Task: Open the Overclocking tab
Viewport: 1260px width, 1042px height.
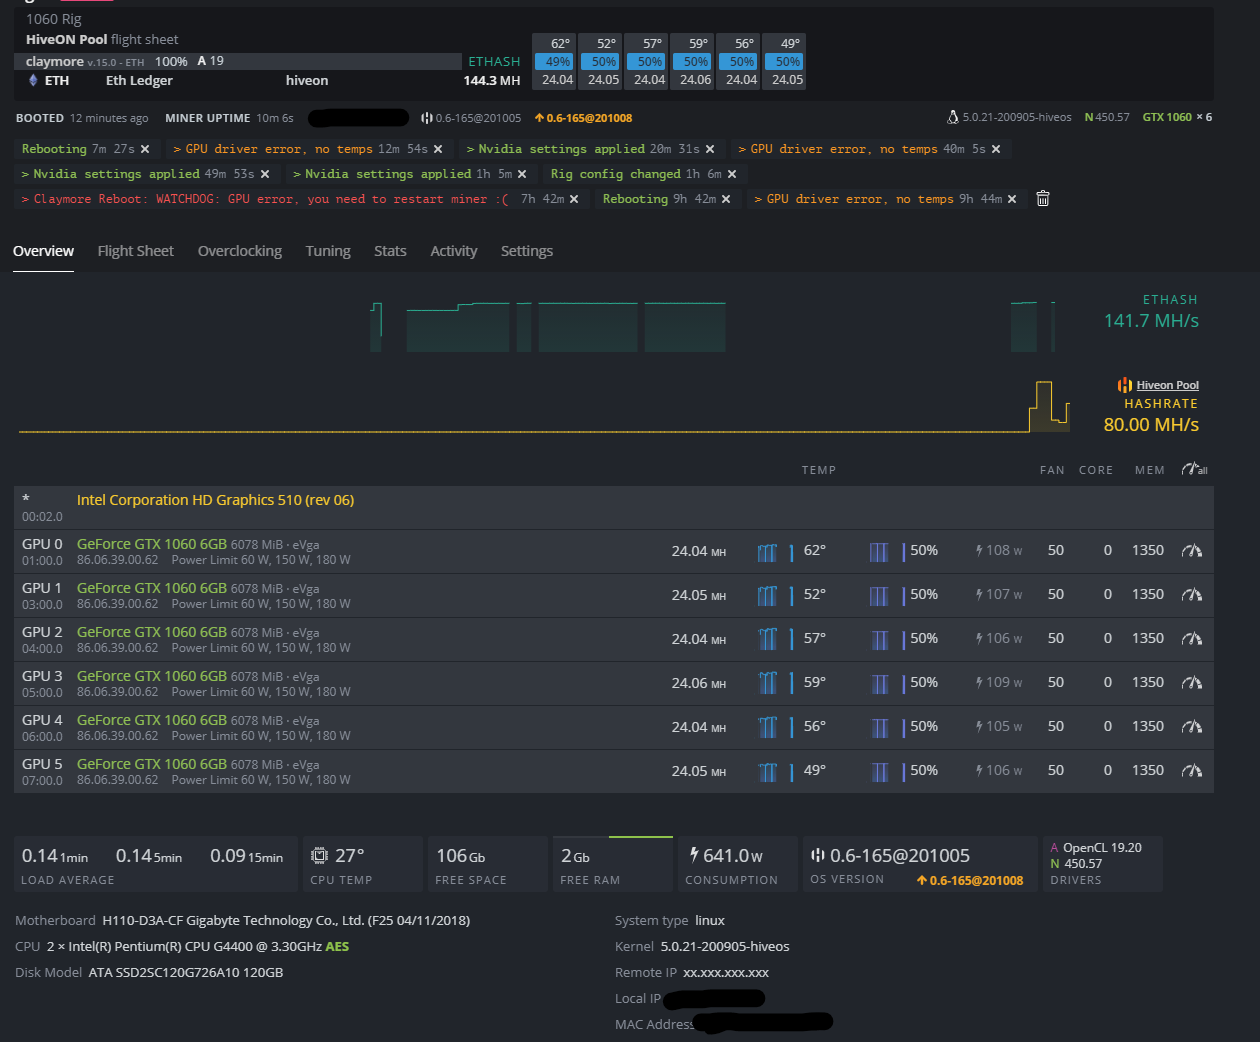Action: 239,251
